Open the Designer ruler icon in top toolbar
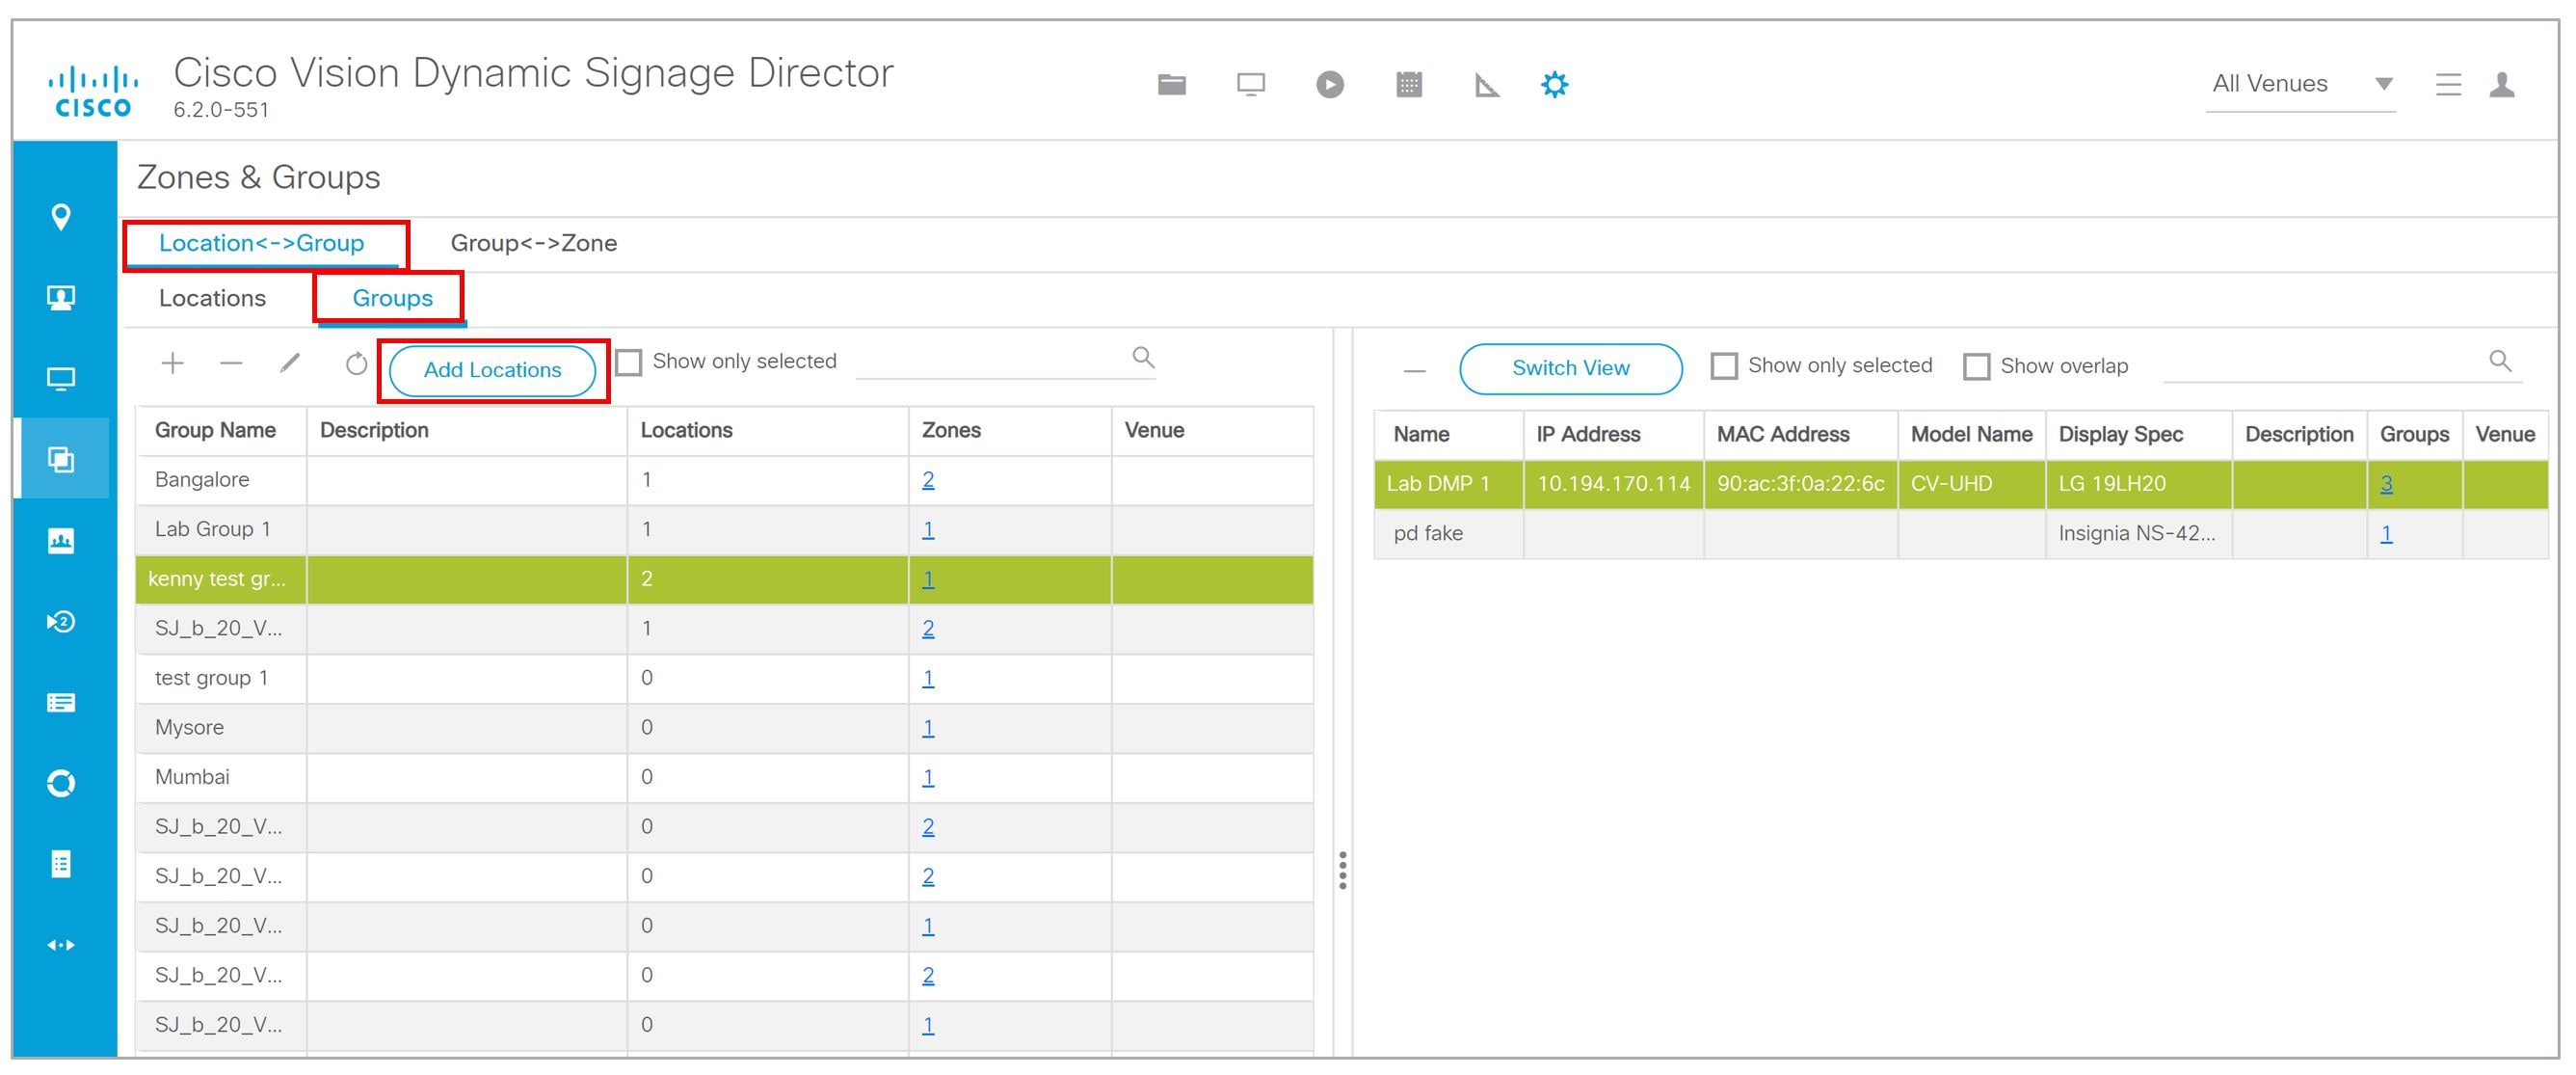 point(1486,85)
